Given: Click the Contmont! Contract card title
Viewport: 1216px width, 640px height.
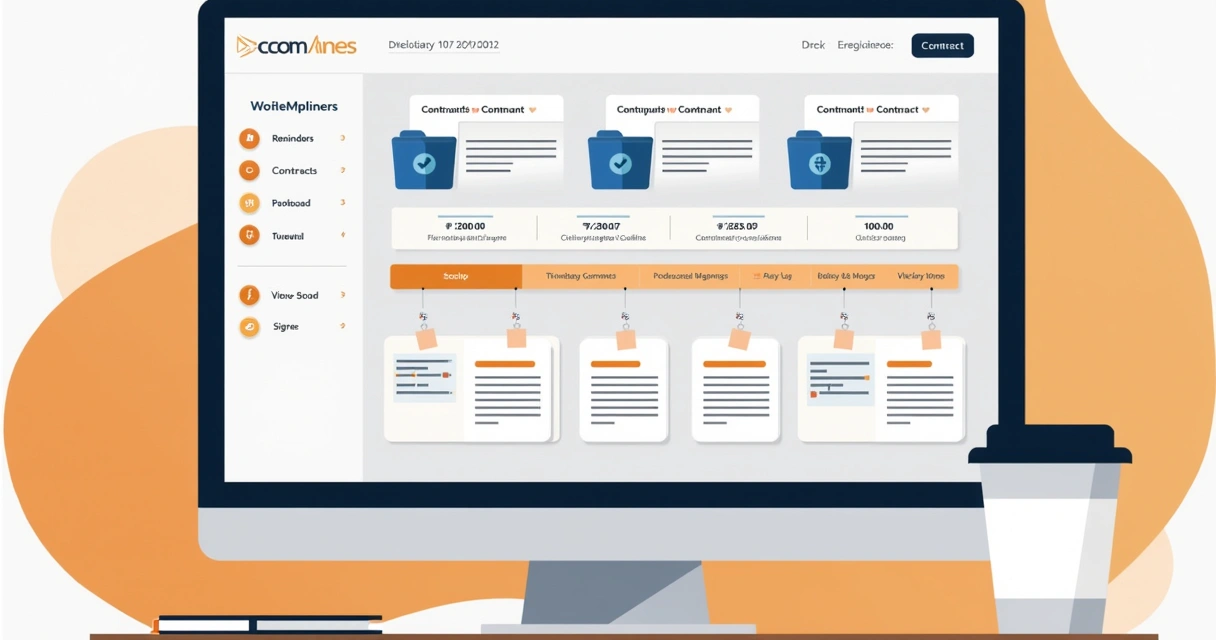Looking at the screenshot, I should (x=867, y=110).
